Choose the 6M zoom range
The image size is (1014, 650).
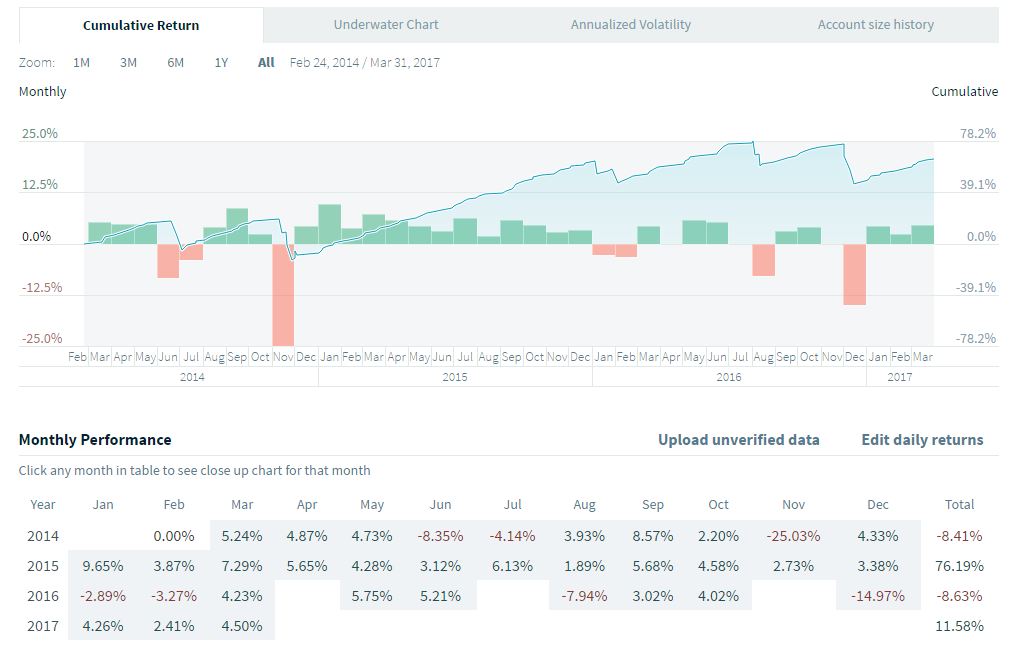tap(175, 63)
